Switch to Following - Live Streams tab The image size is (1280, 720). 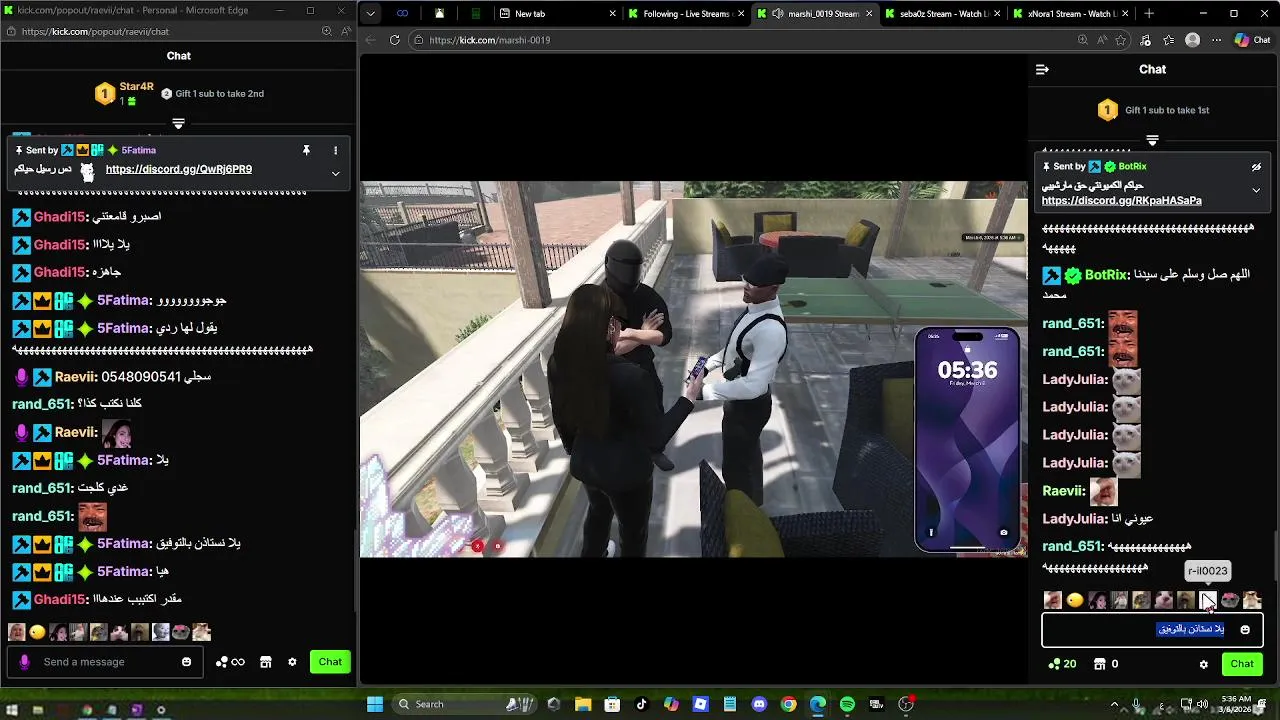pyautogui.click(x=686, y=14)
